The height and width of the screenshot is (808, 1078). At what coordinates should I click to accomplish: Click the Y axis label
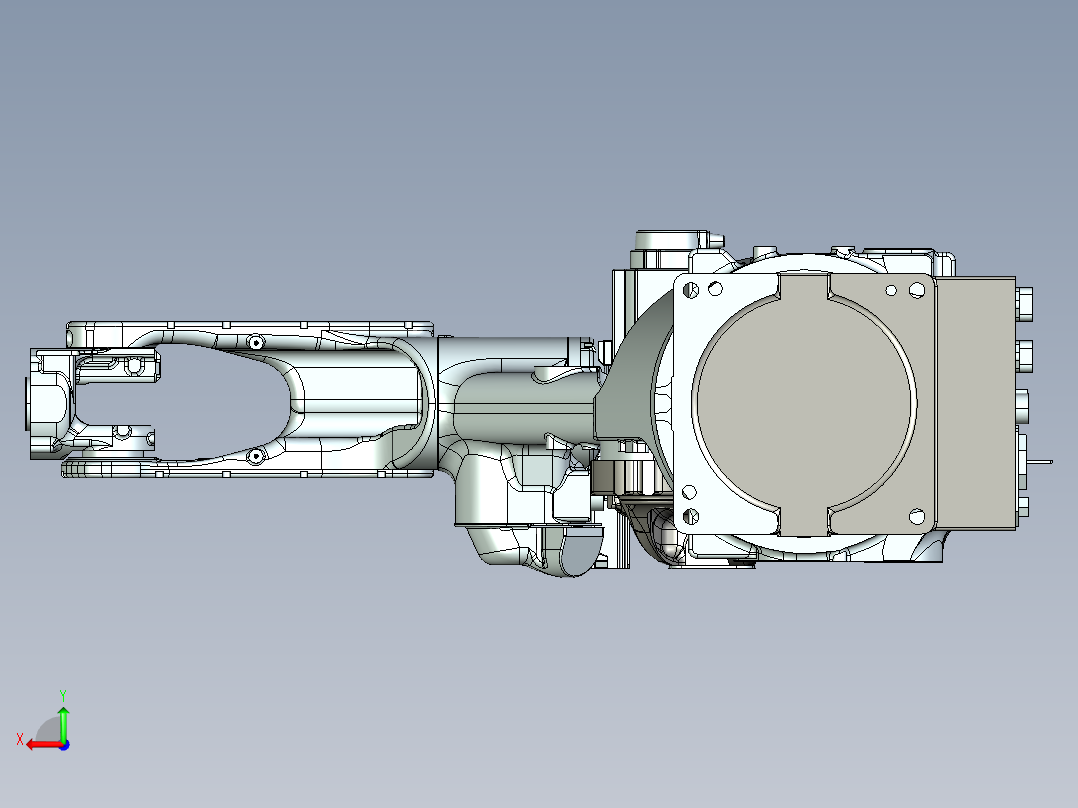[x=63, y=694]
